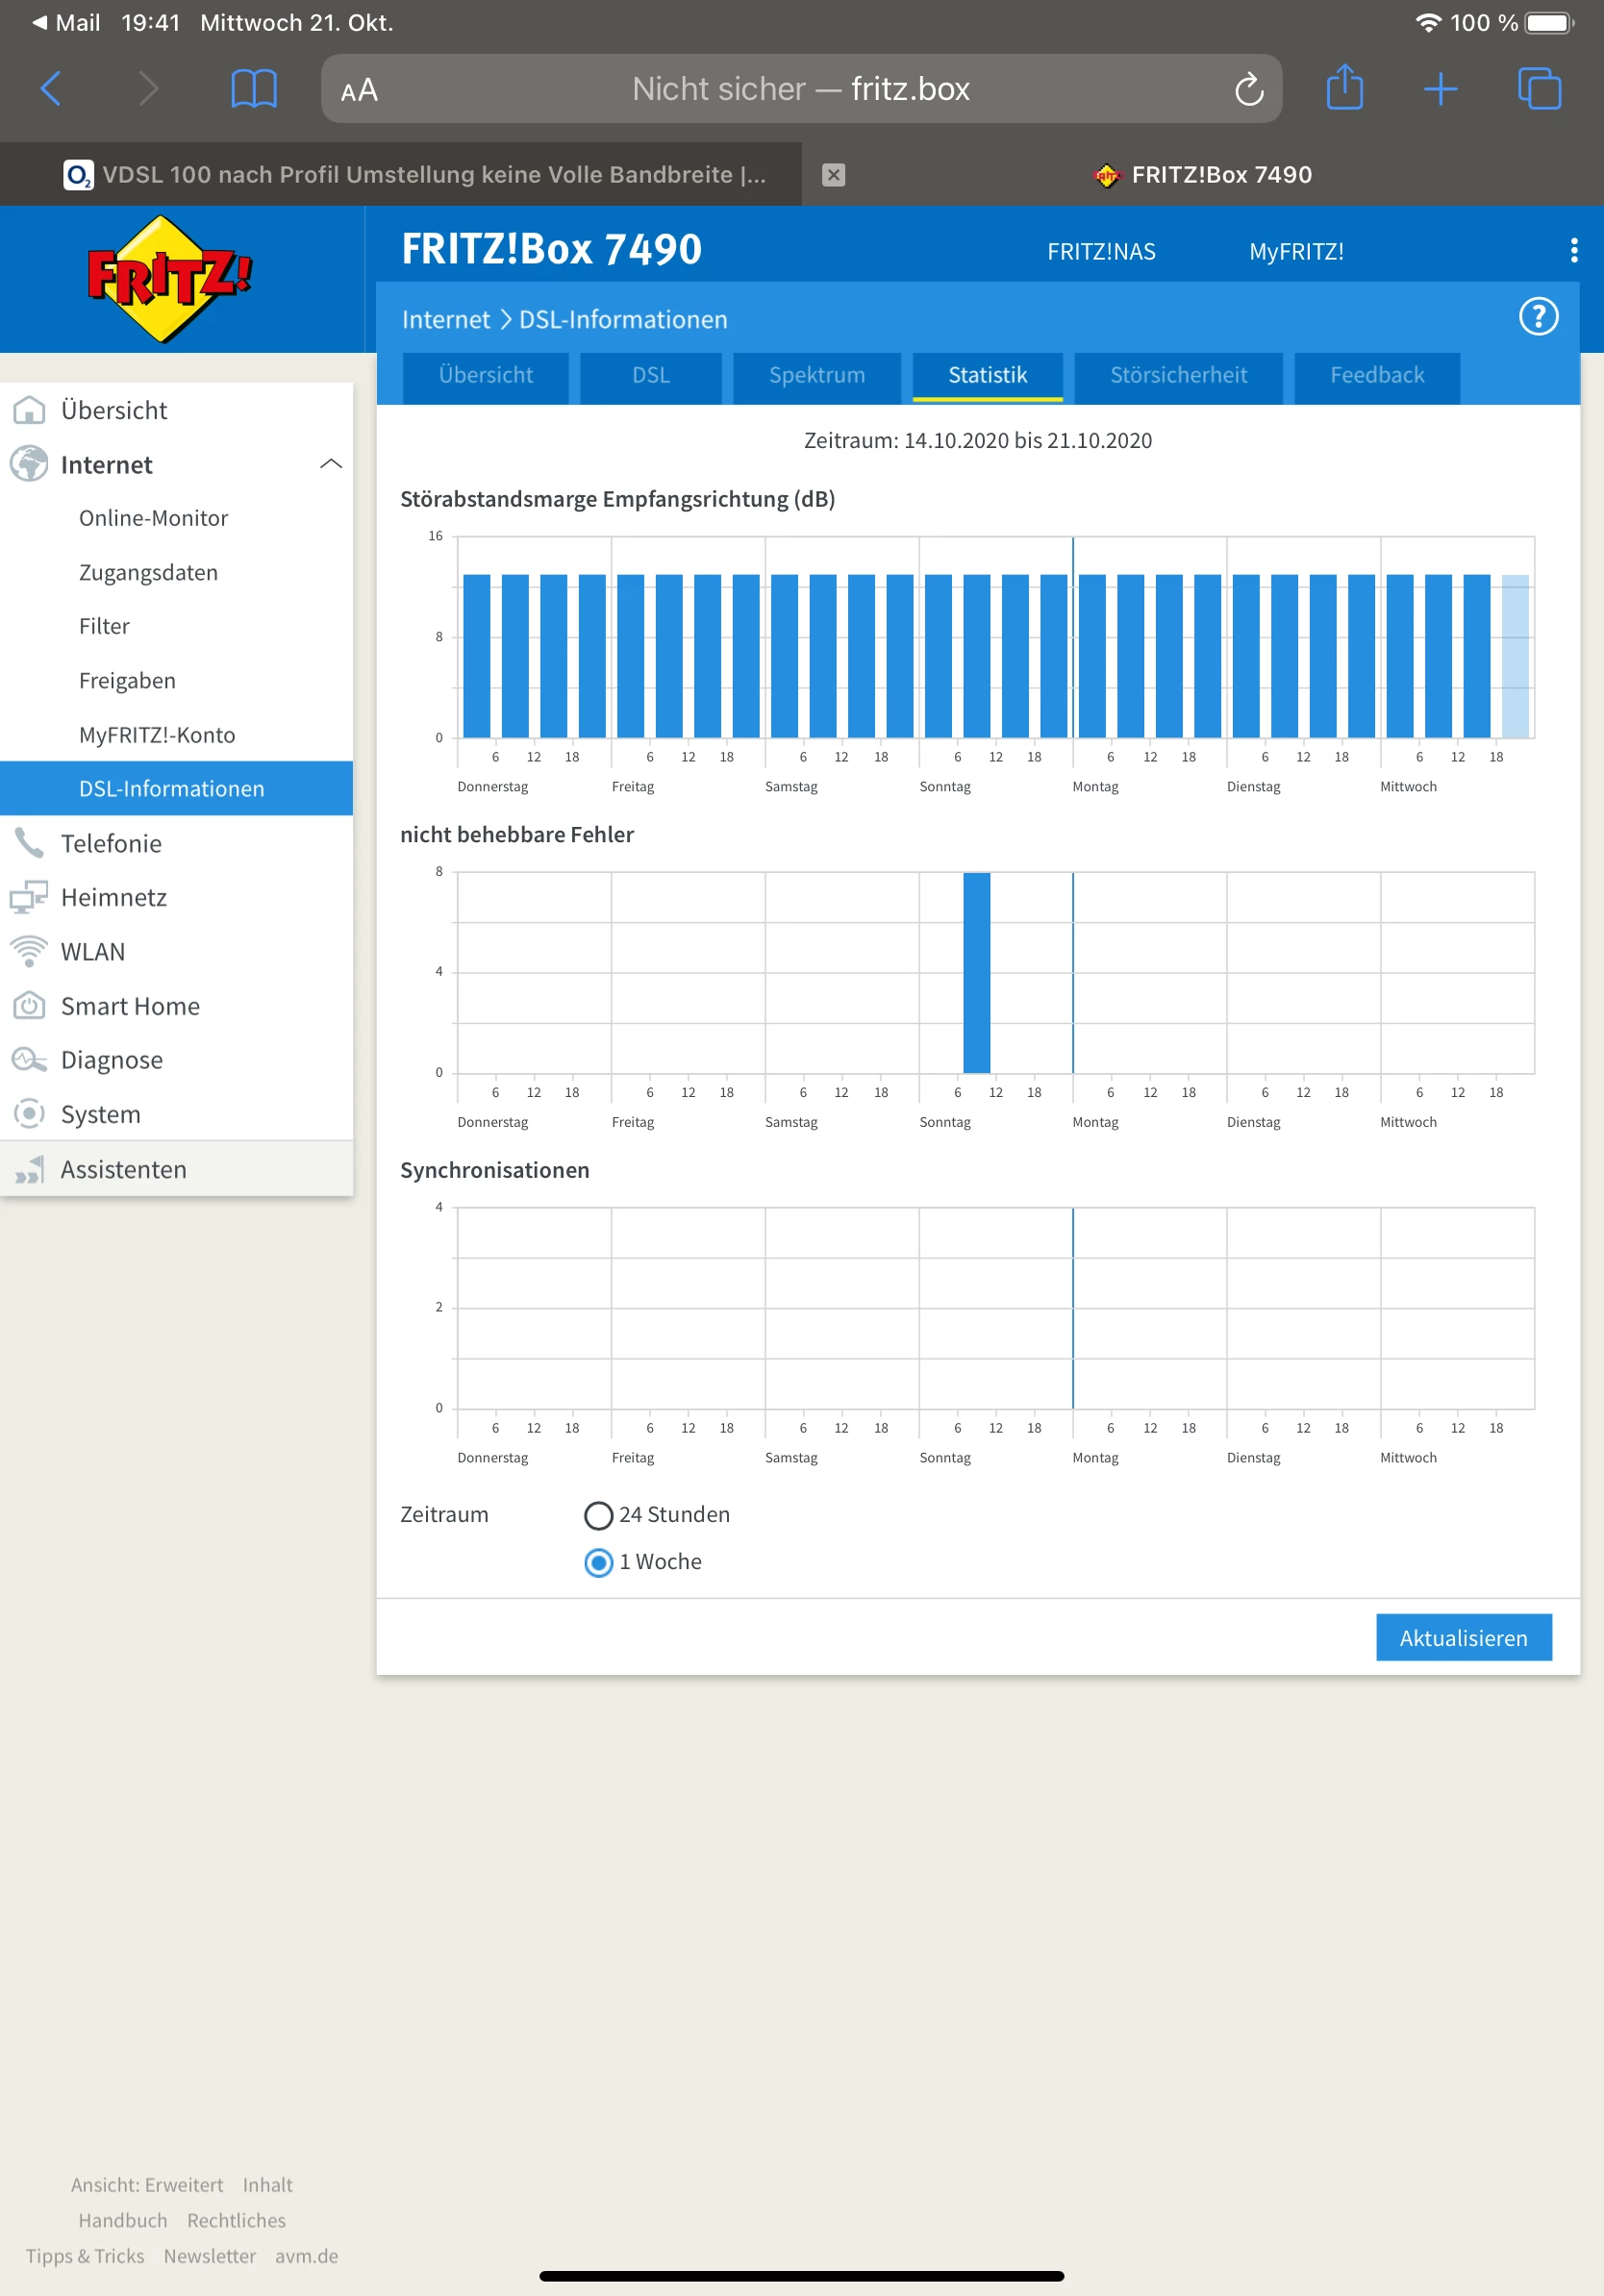Open the MyFRITZ! link in header
Viewport: 1604px width, 2296px height.
(1295, 251)
